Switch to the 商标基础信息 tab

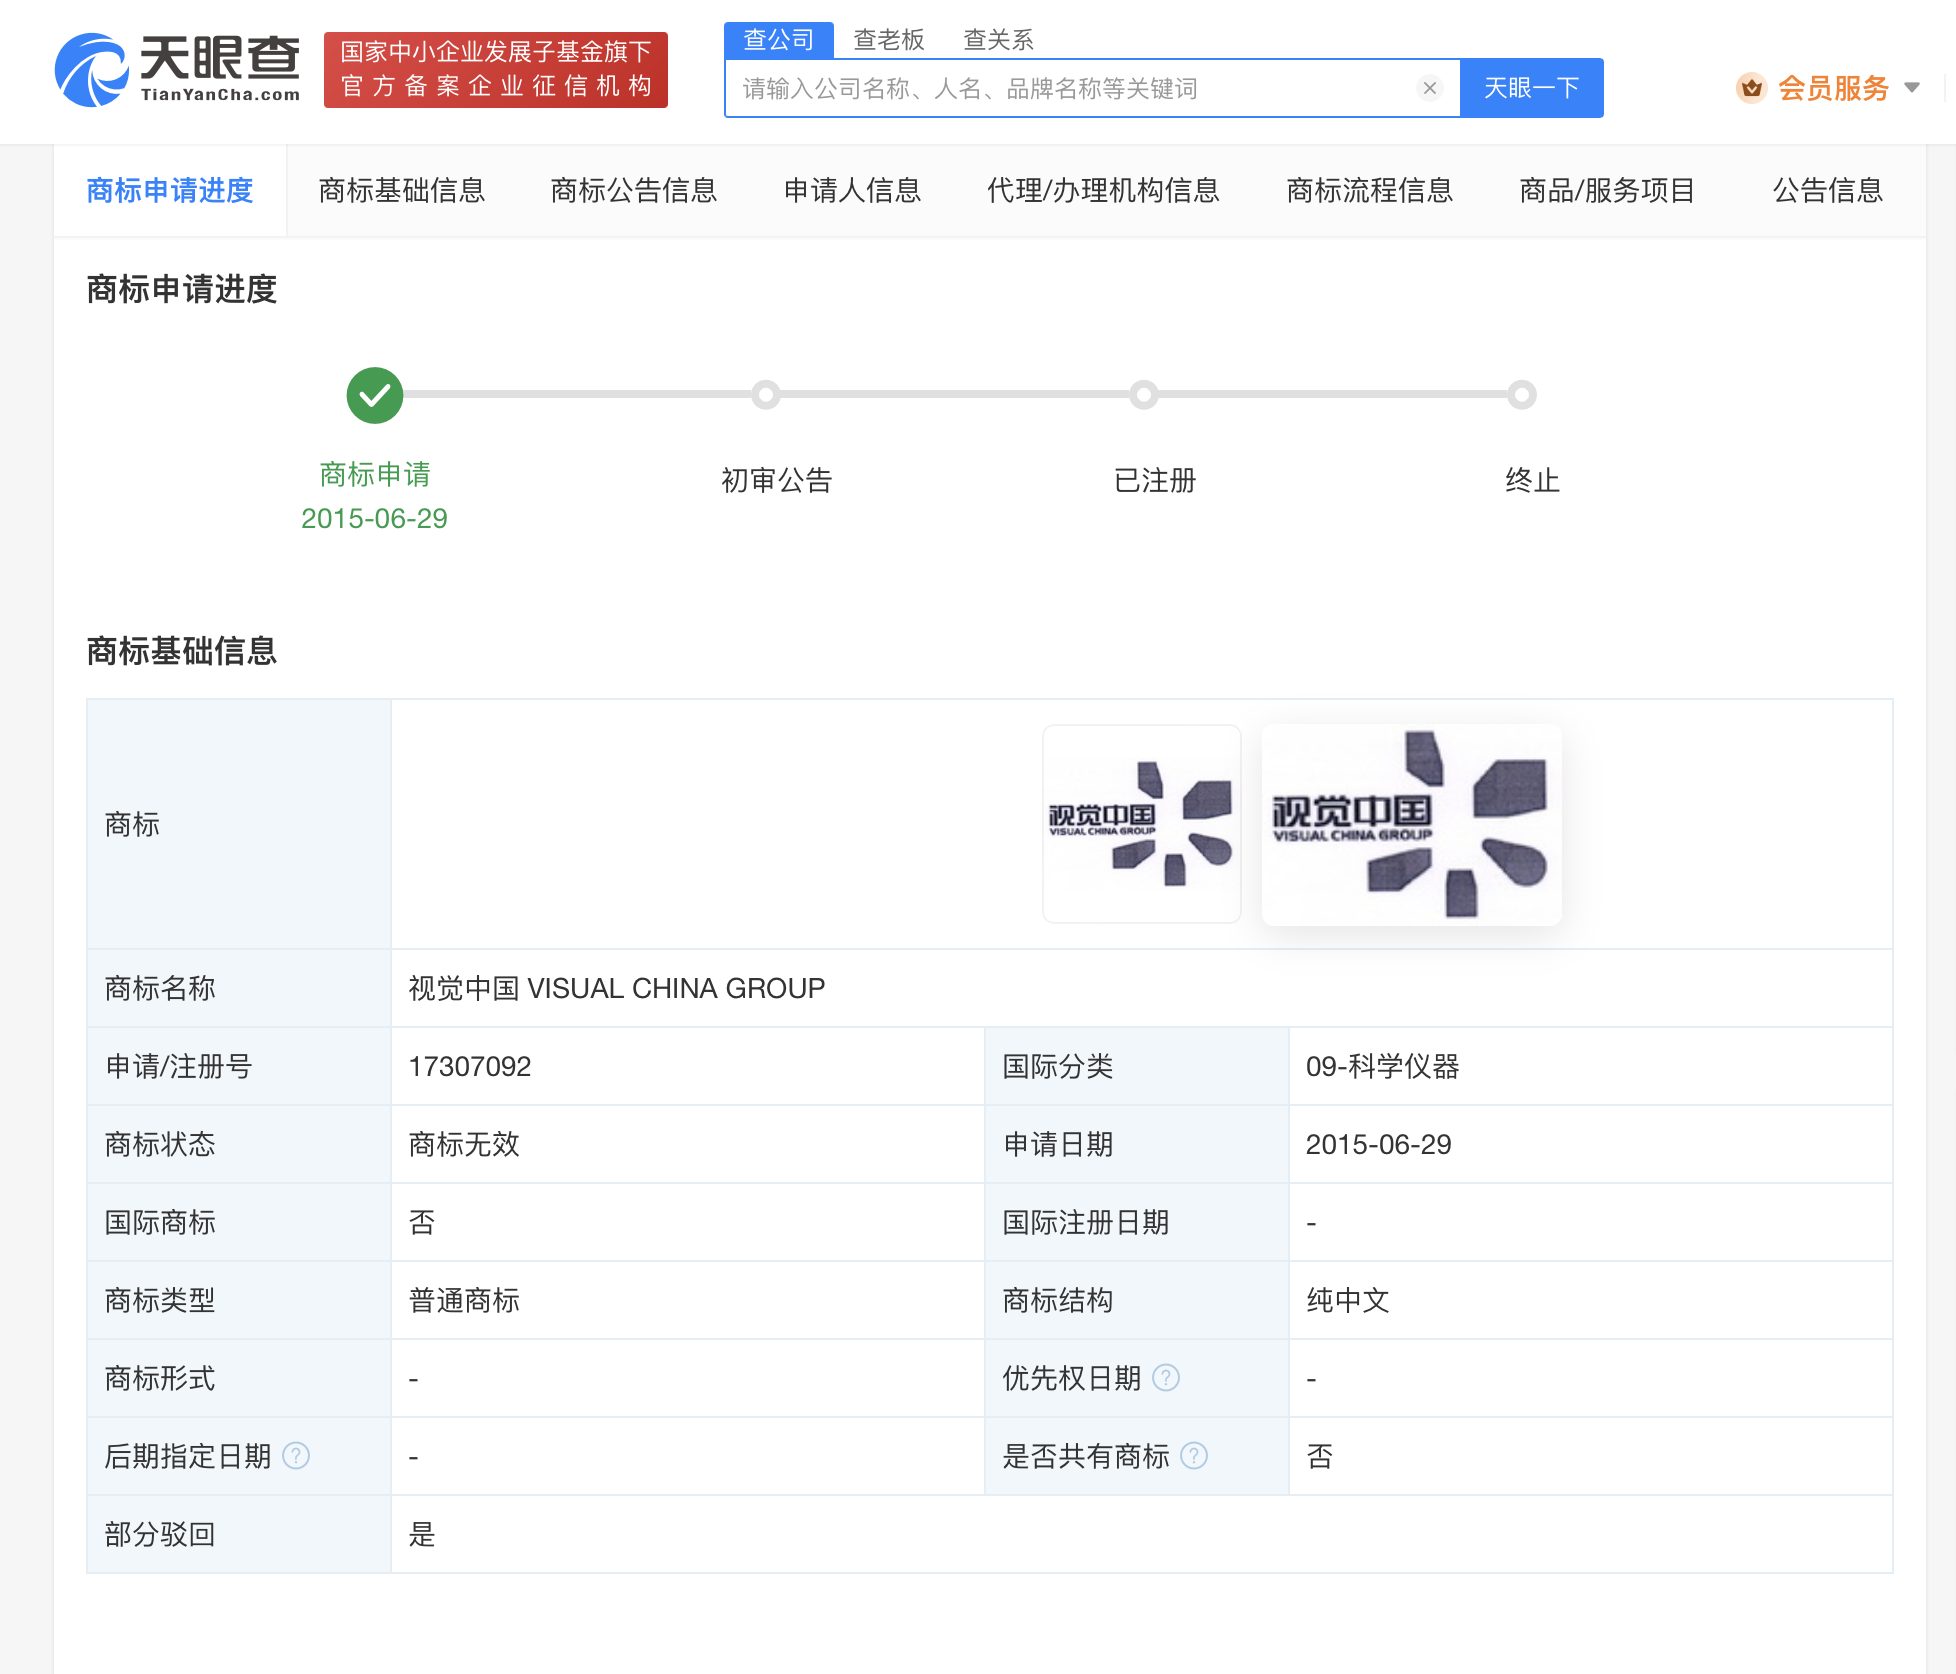tap(402, 190)
